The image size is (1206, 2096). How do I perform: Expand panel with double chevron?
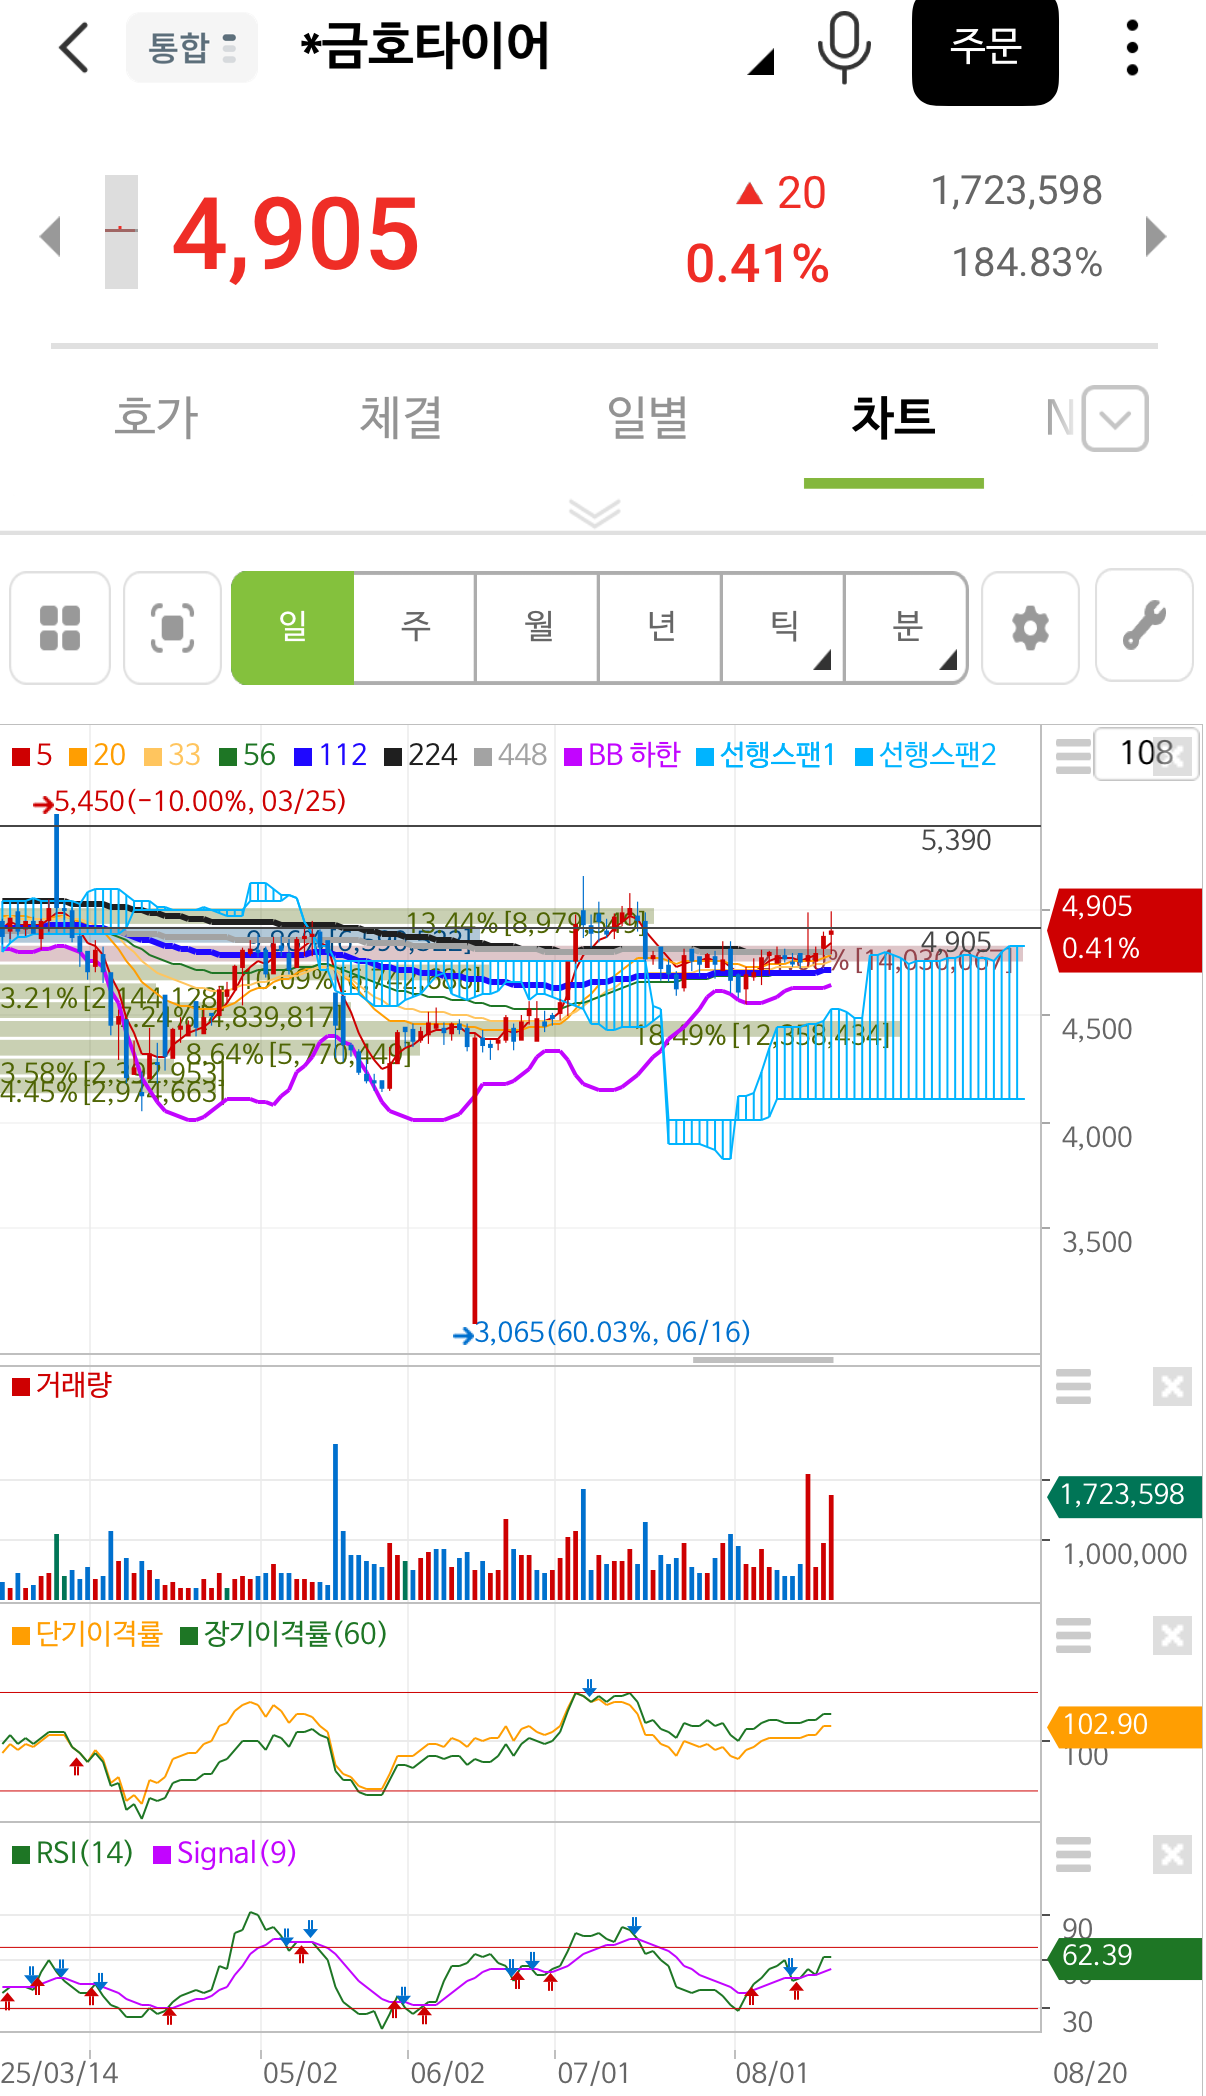tap(594, 513)
